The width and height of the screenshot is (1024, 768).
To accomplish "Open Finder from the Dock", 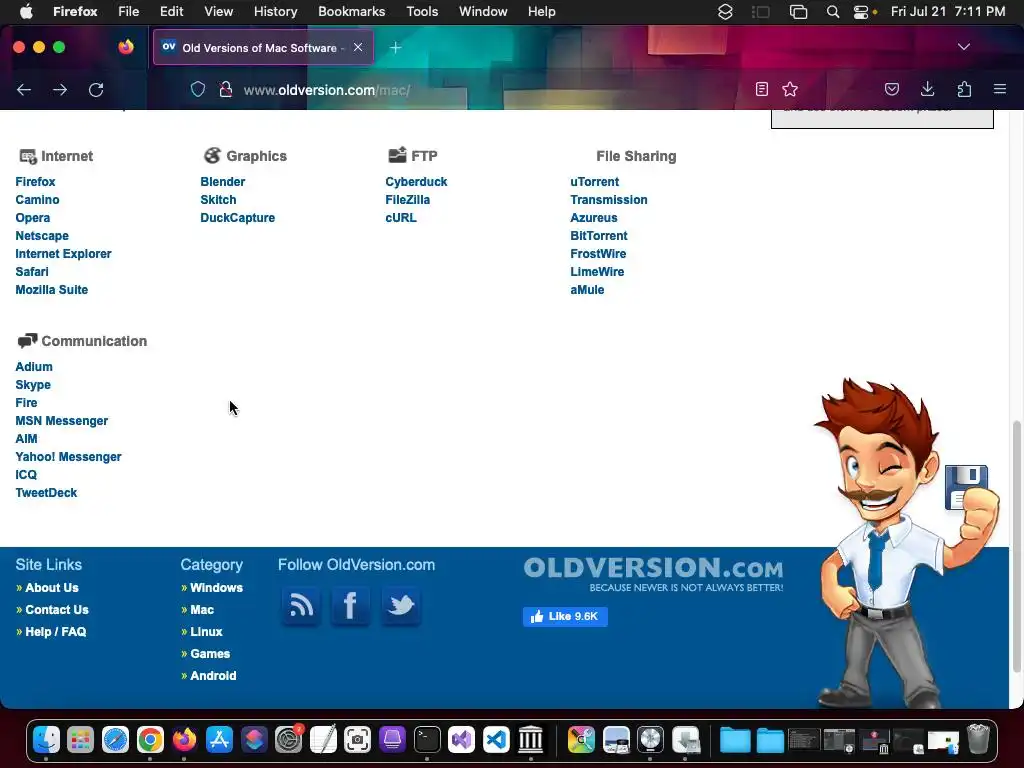I will [46, 740].
